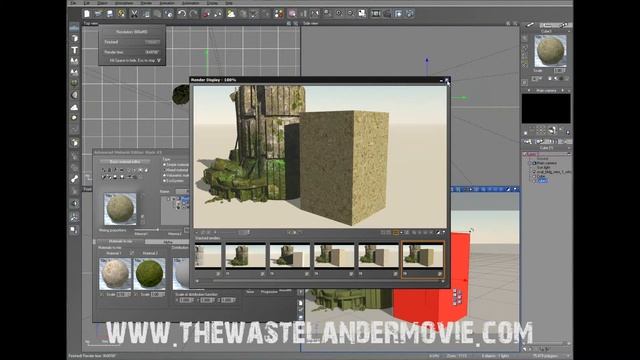Viewport: 640px width, 360px height.
Task: Click the zoom out toolbar icon
Action: coord(351,13)
